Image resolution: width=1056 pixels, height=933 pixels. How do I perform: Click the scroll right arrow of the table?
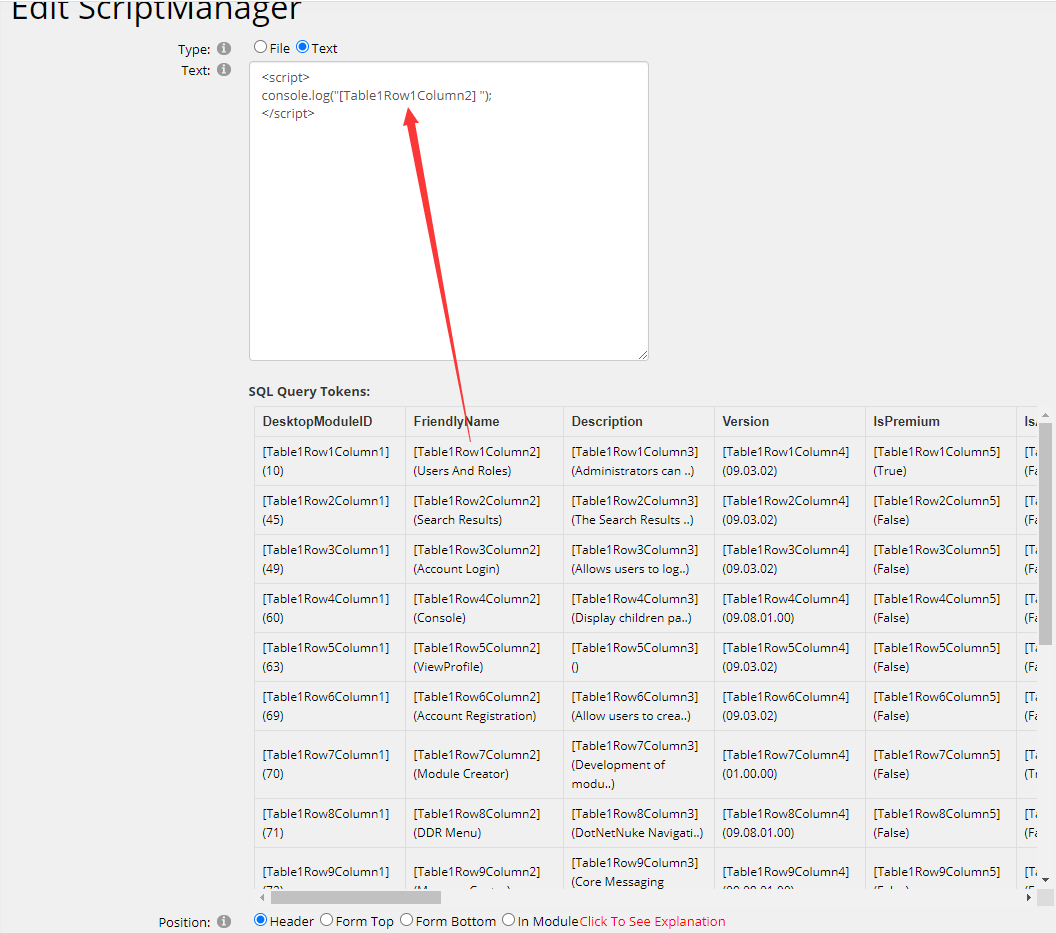point(1029,897)
